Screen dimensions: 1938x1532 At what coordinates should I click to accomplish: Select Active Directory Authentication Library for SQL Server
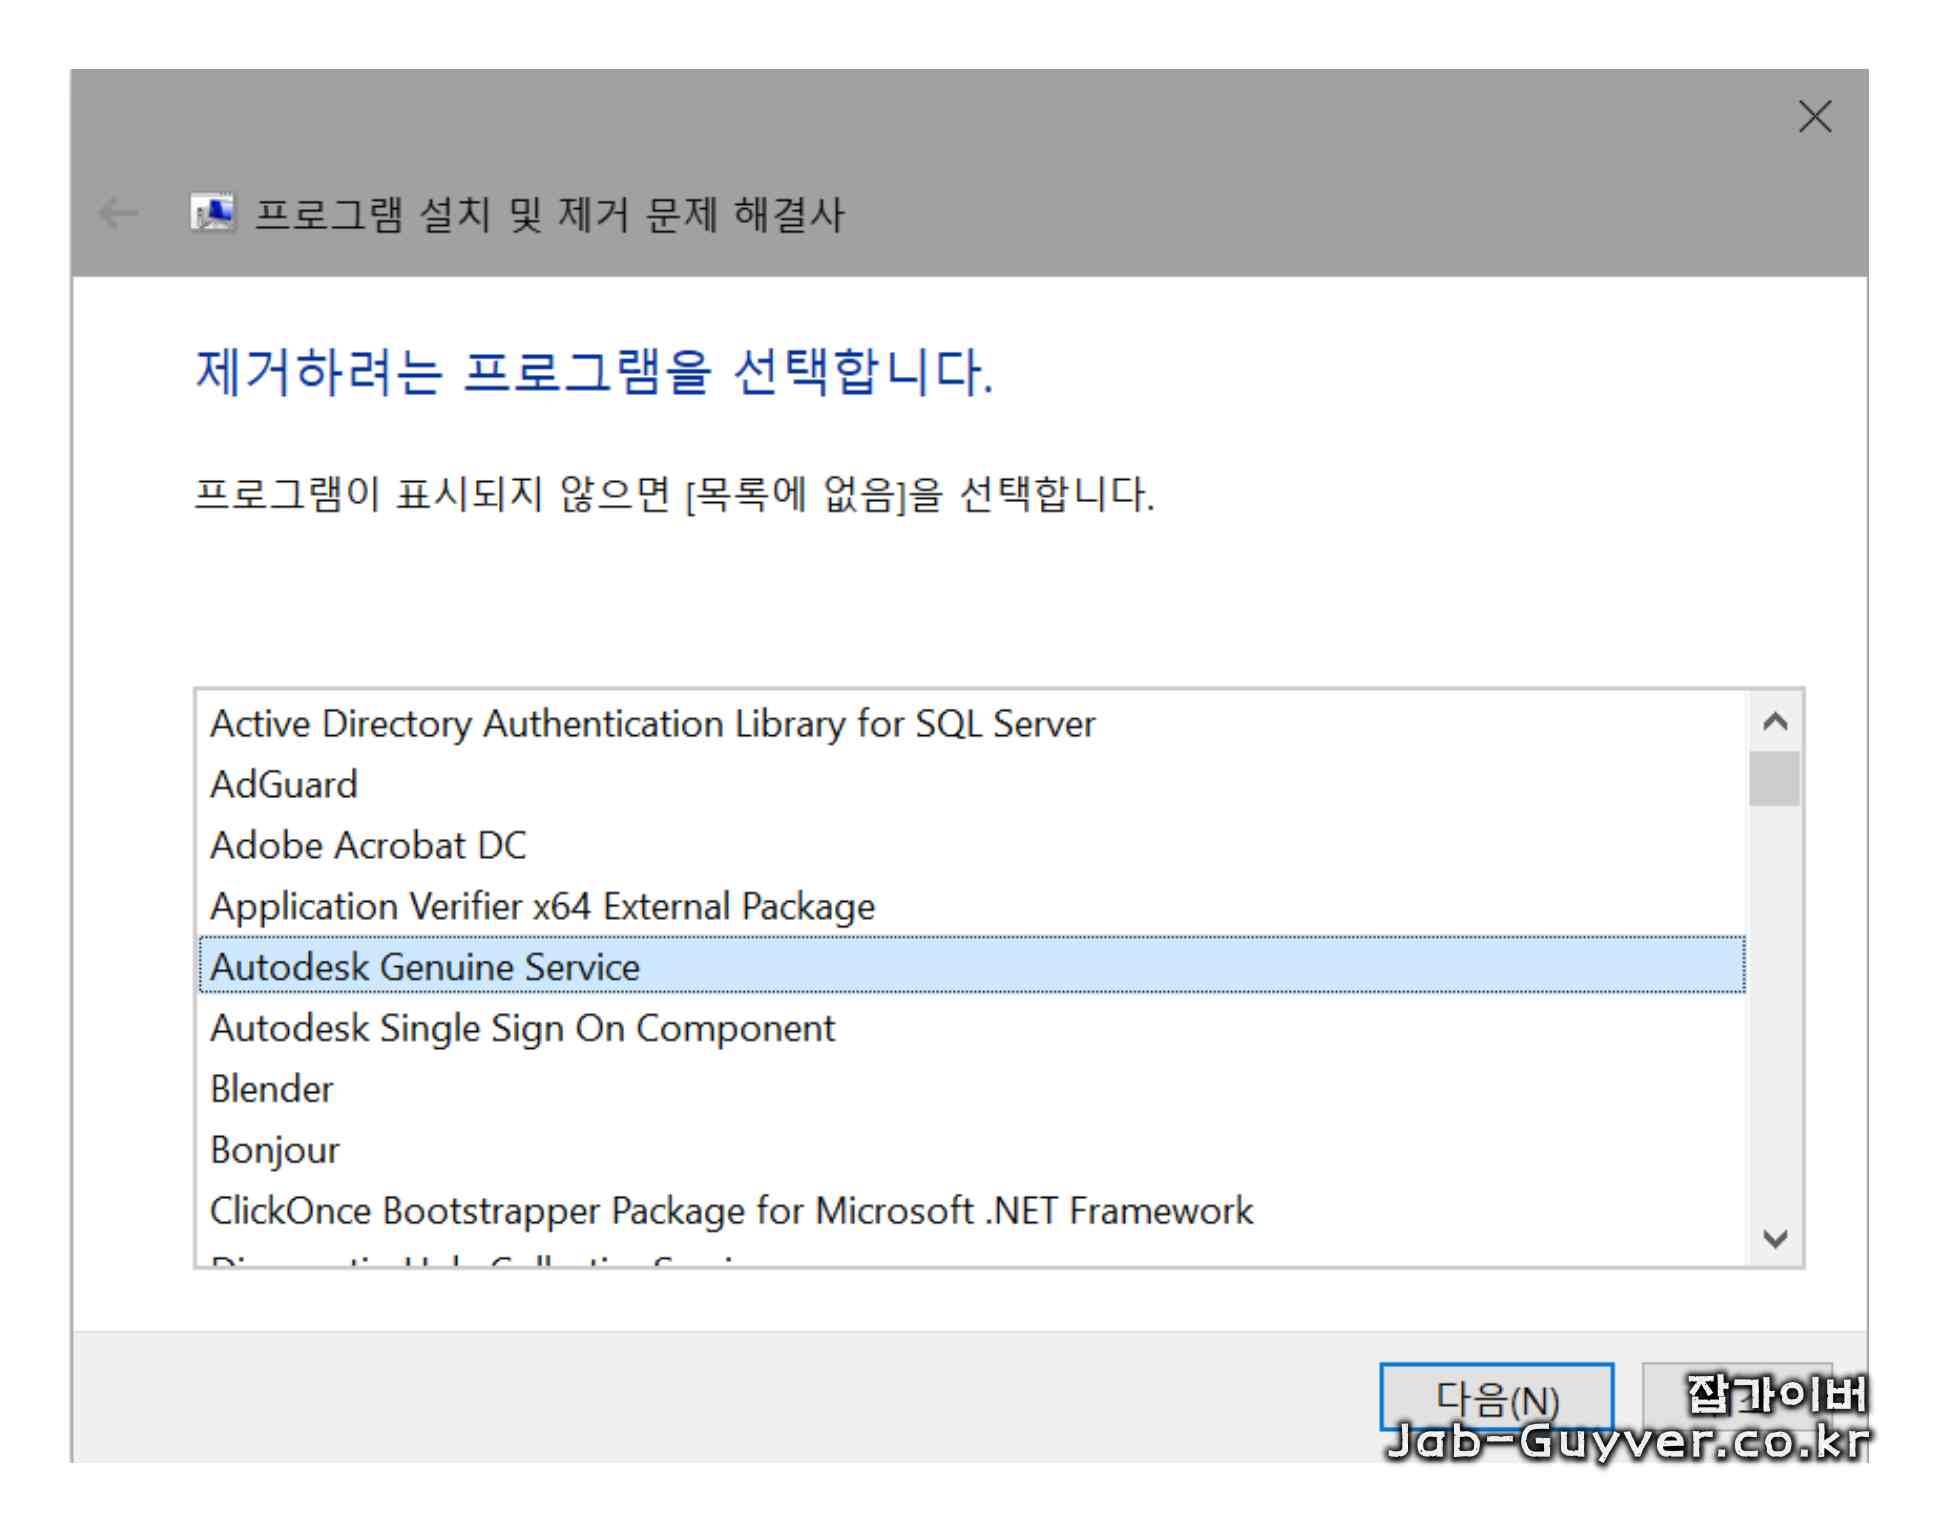coord(650,723)
